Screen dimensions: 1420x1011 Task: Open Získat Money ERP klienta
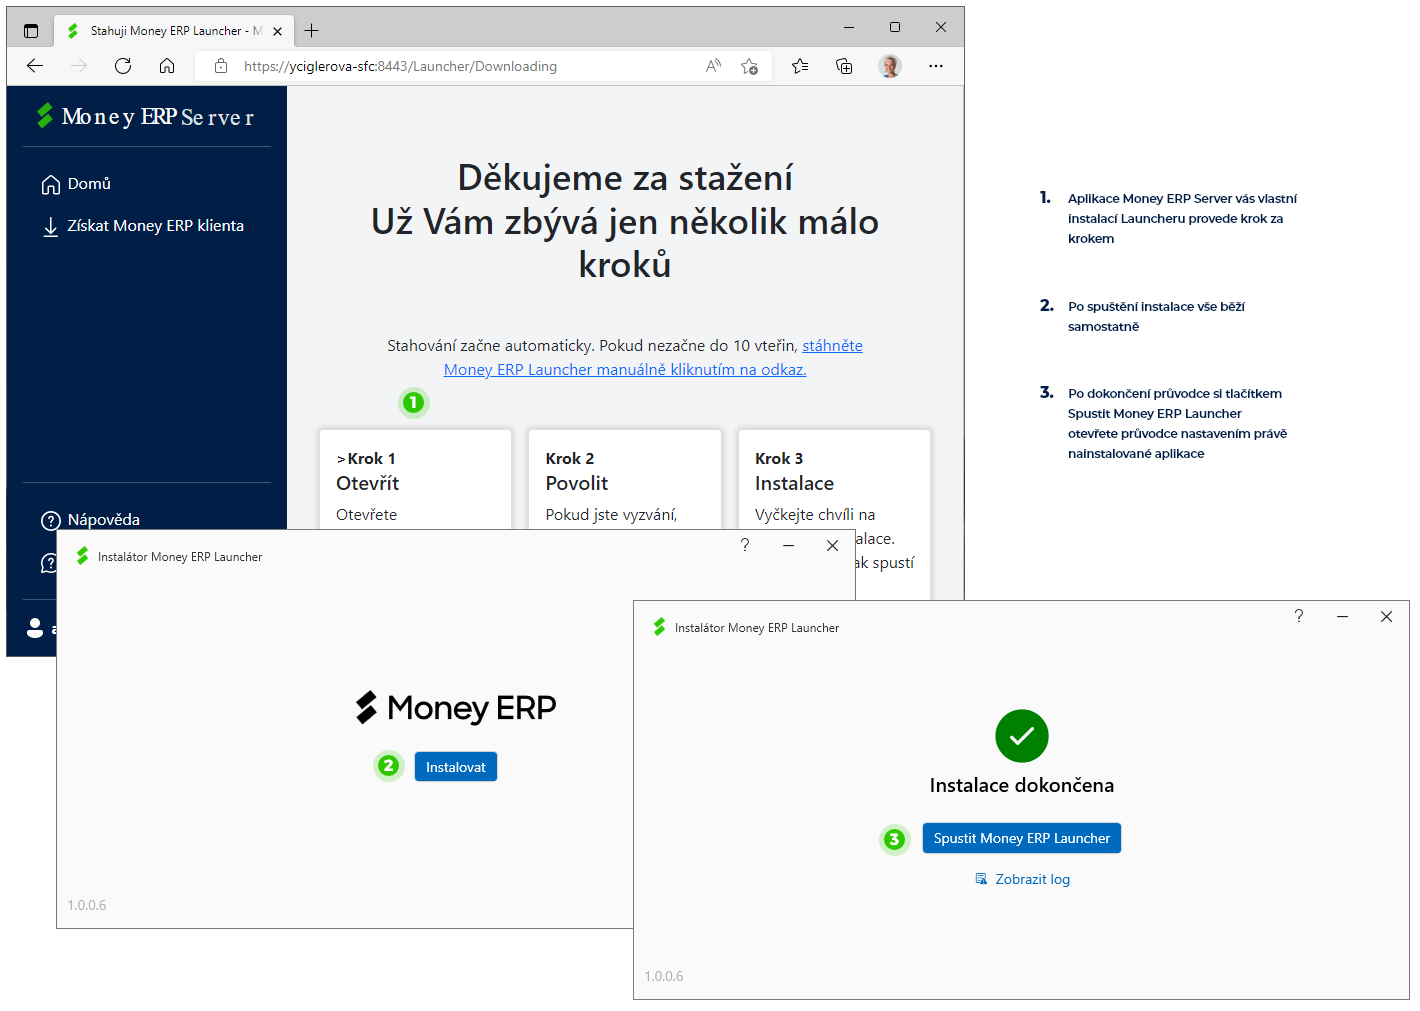tap(143, 226)
